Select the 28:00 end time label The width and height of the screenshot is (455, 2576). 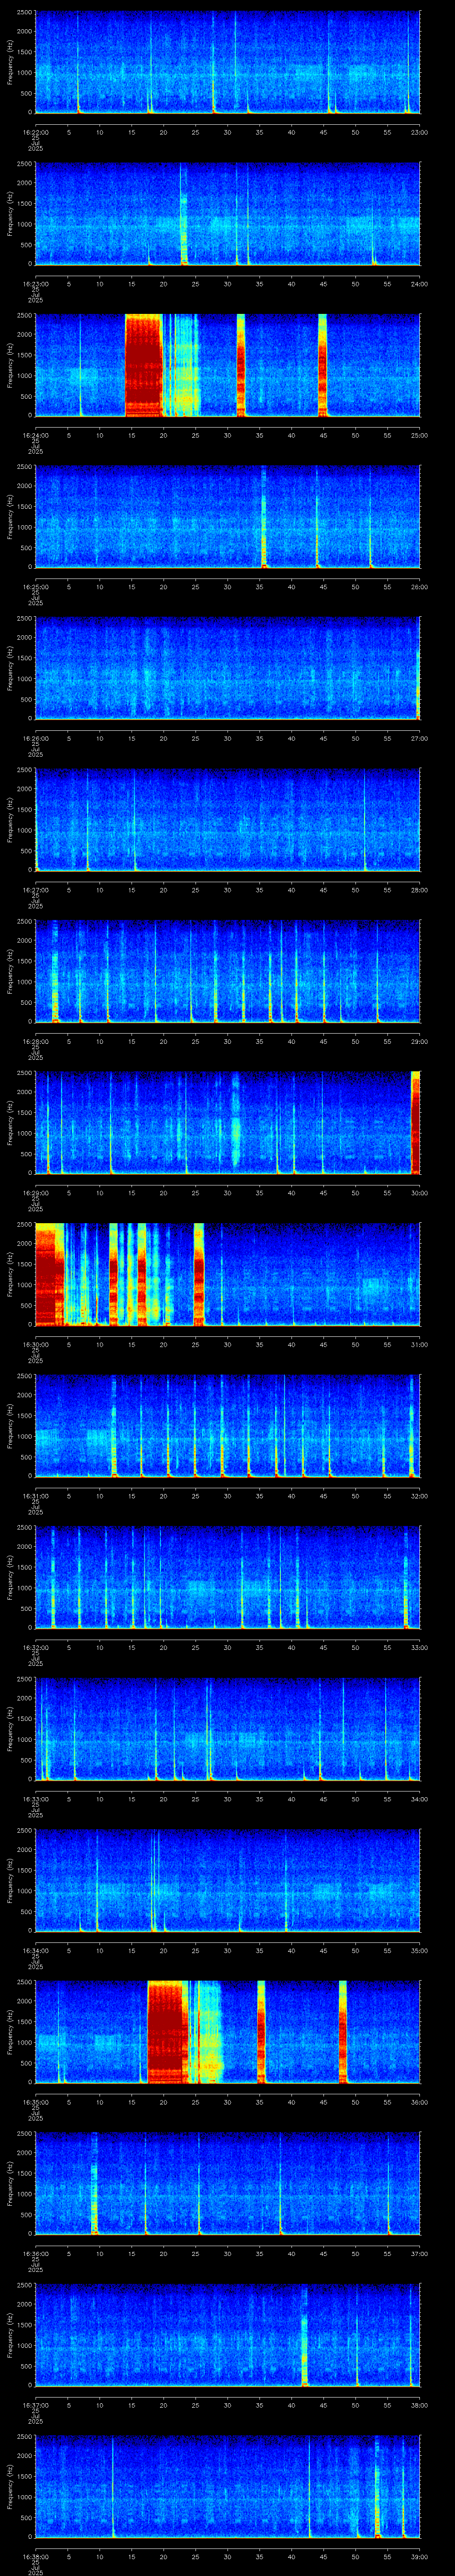click(419, 890)
